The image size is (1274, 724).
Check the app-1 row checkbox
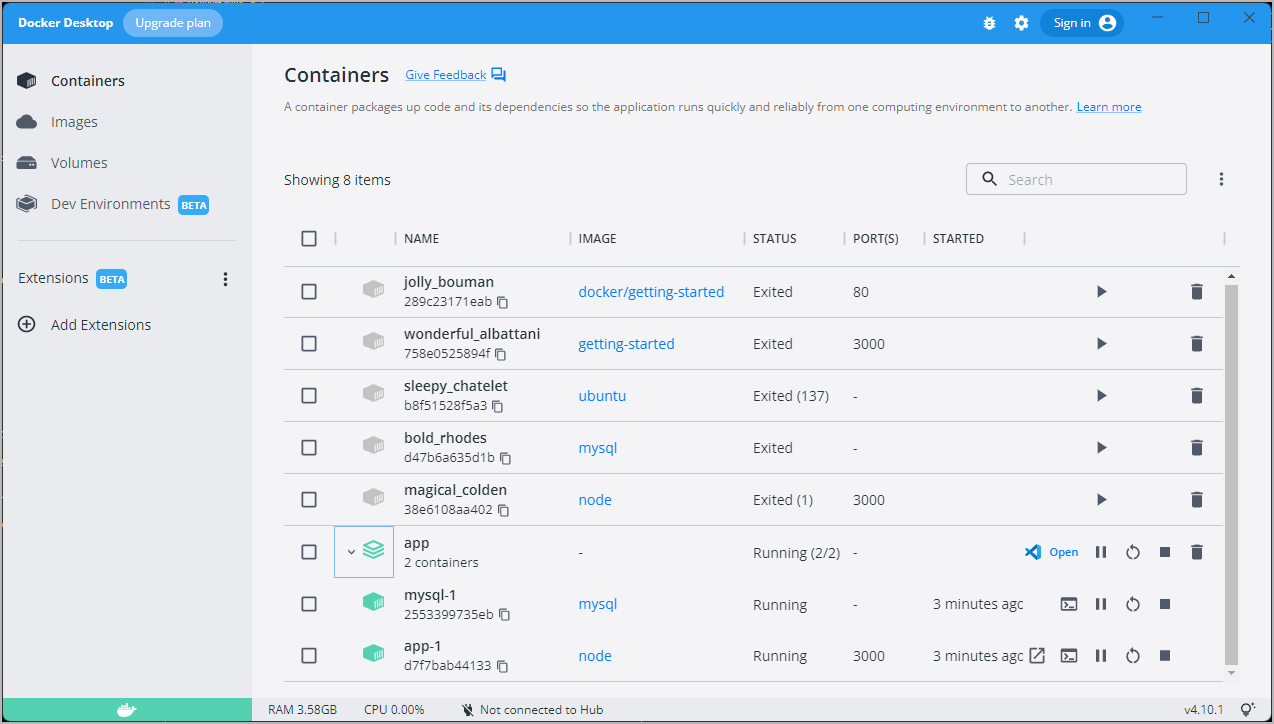pos(309,656)
